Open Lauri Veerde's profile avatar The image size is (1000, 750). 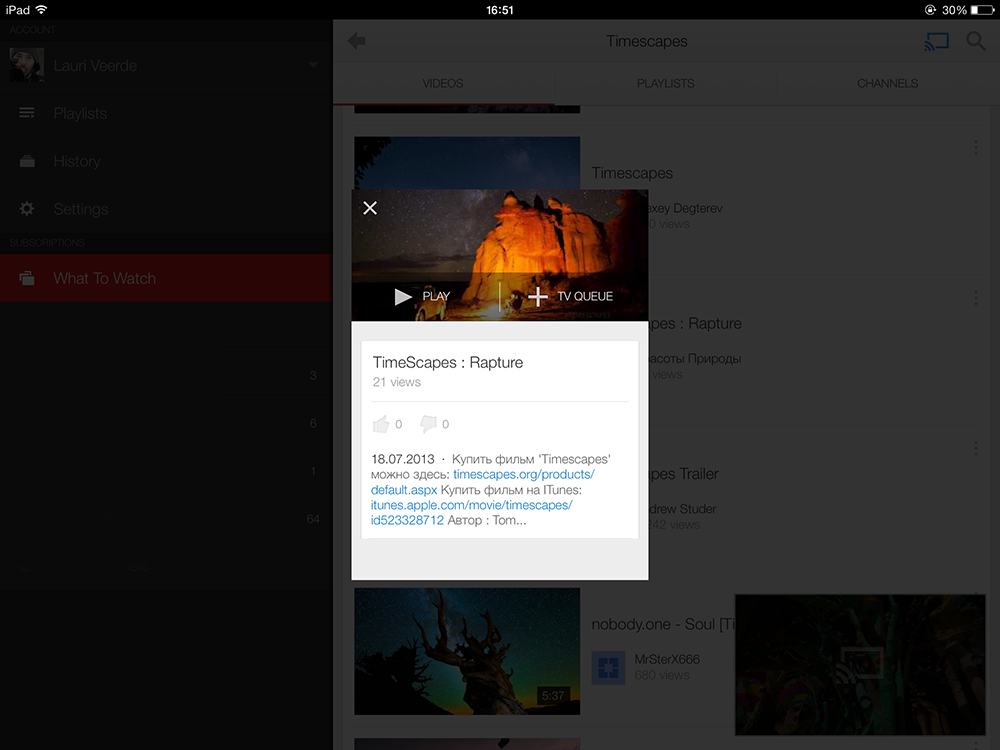click(x=27, y=65)
